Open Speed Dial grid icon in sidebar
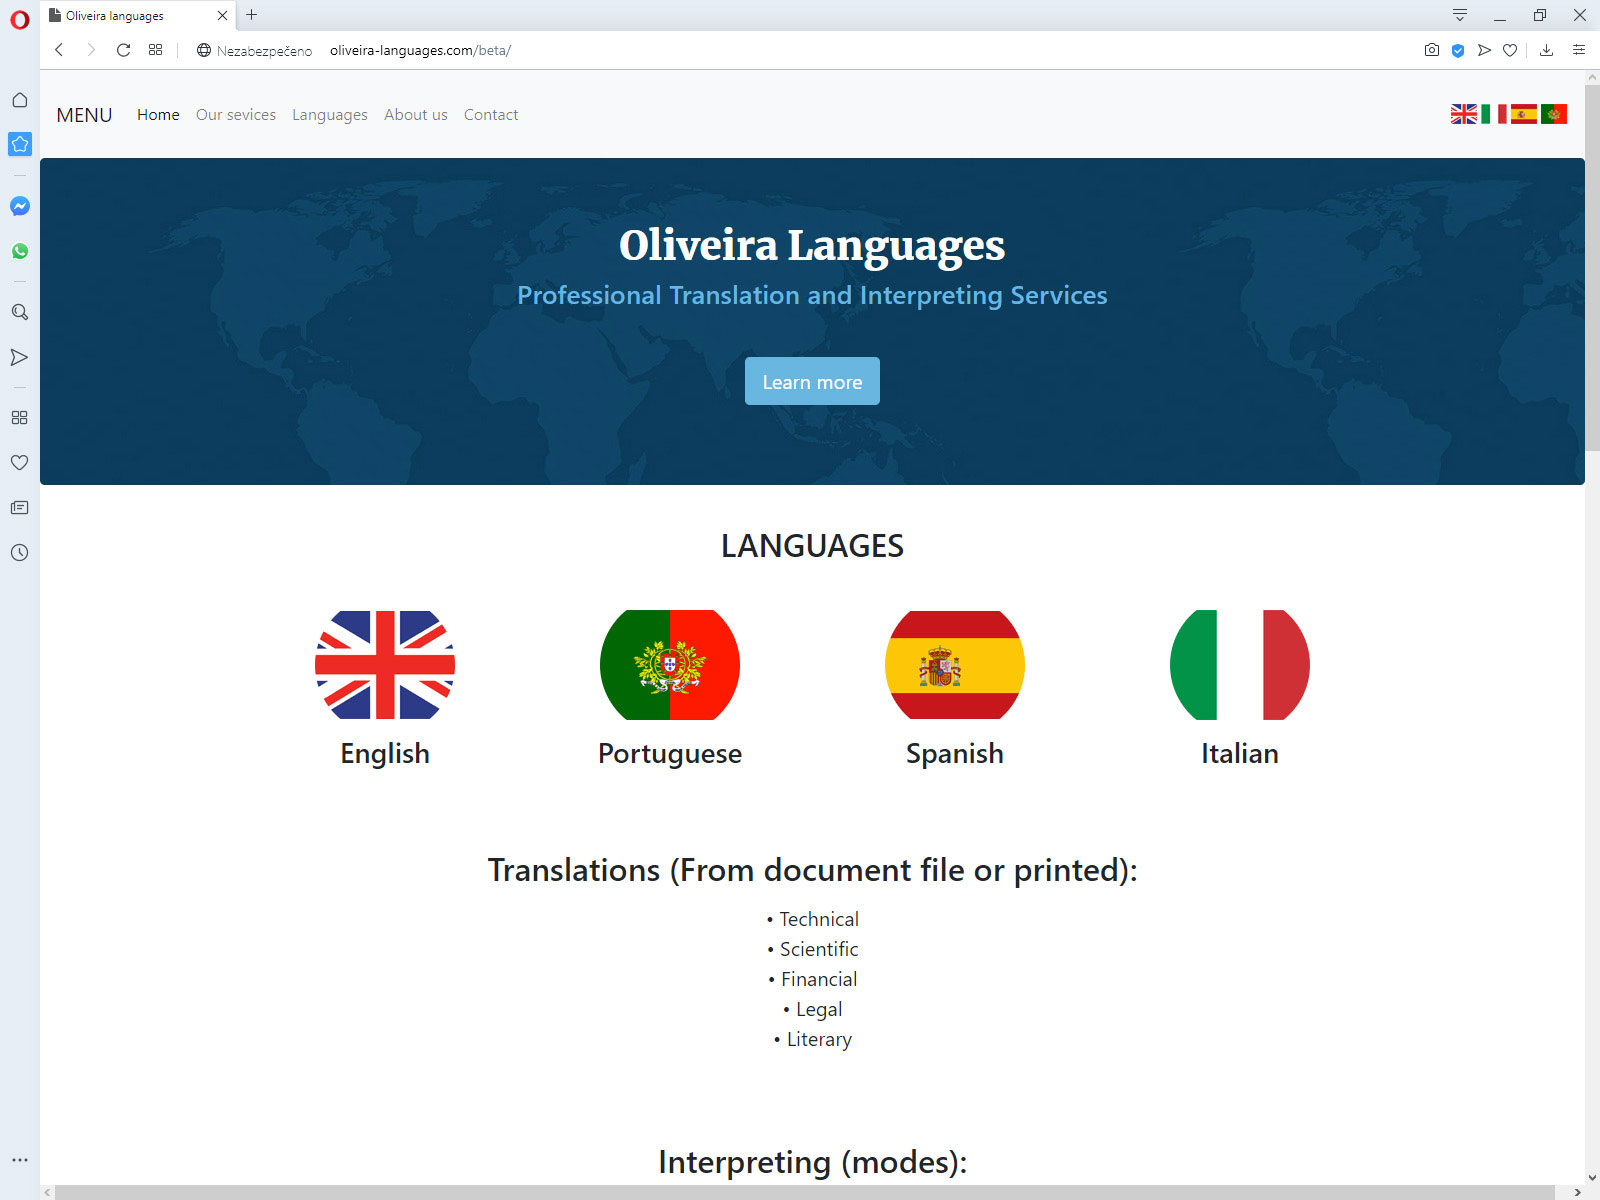The height and width of the screenshot is (1200, 1600). click(x=20, y=417)
